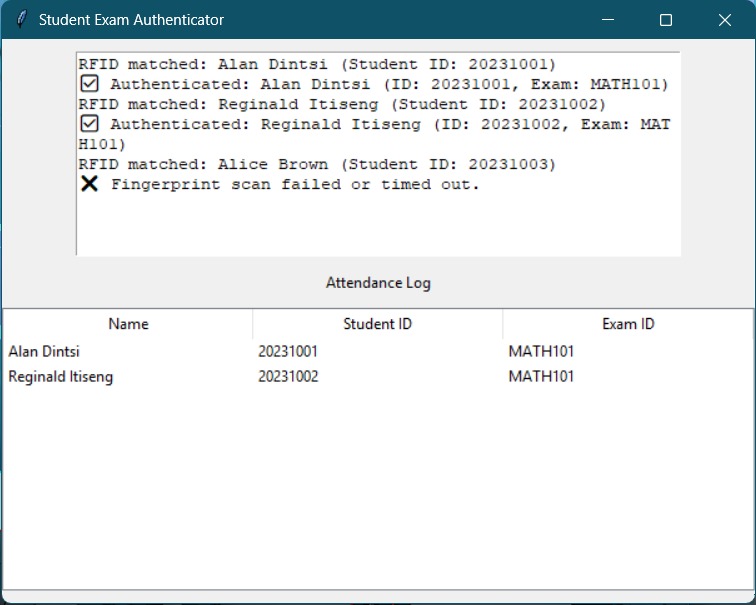Click the checkmark icon beside Authenticated: Reginald Itiseng
The width and height of the screenshot is (756, 605).
click(x=89, y=123)
